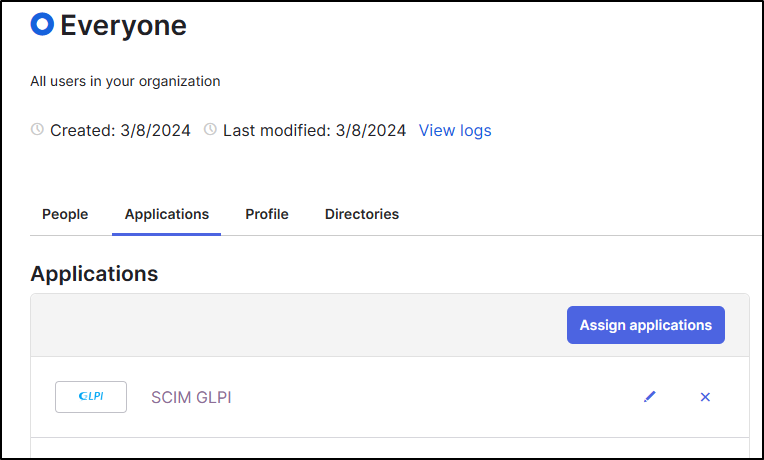Viewport: 764px width, 460px height.
Task: Click the Created: 3/8/2024 date text
Action: (120, 130)
